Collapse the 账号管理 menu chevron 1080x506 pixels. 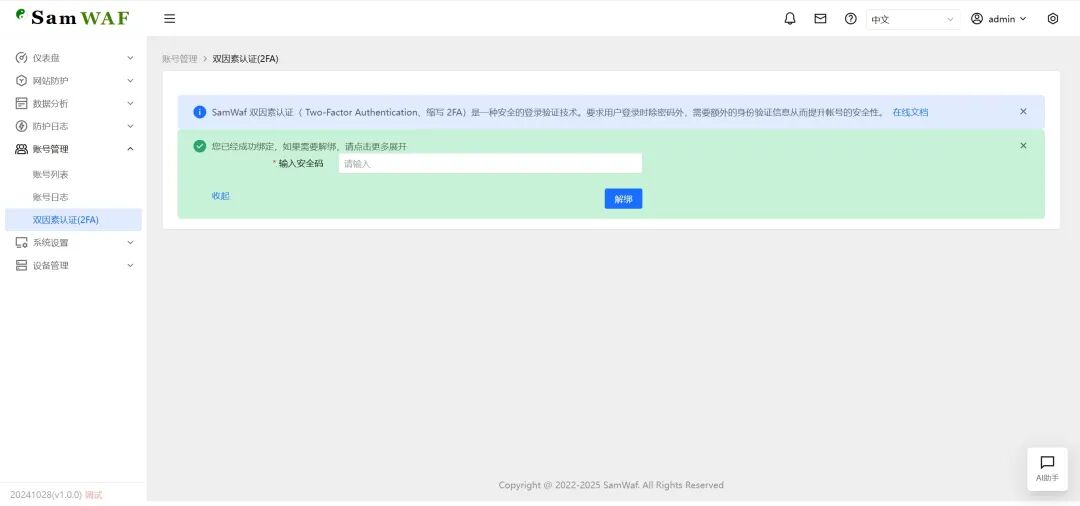(130, 149)
